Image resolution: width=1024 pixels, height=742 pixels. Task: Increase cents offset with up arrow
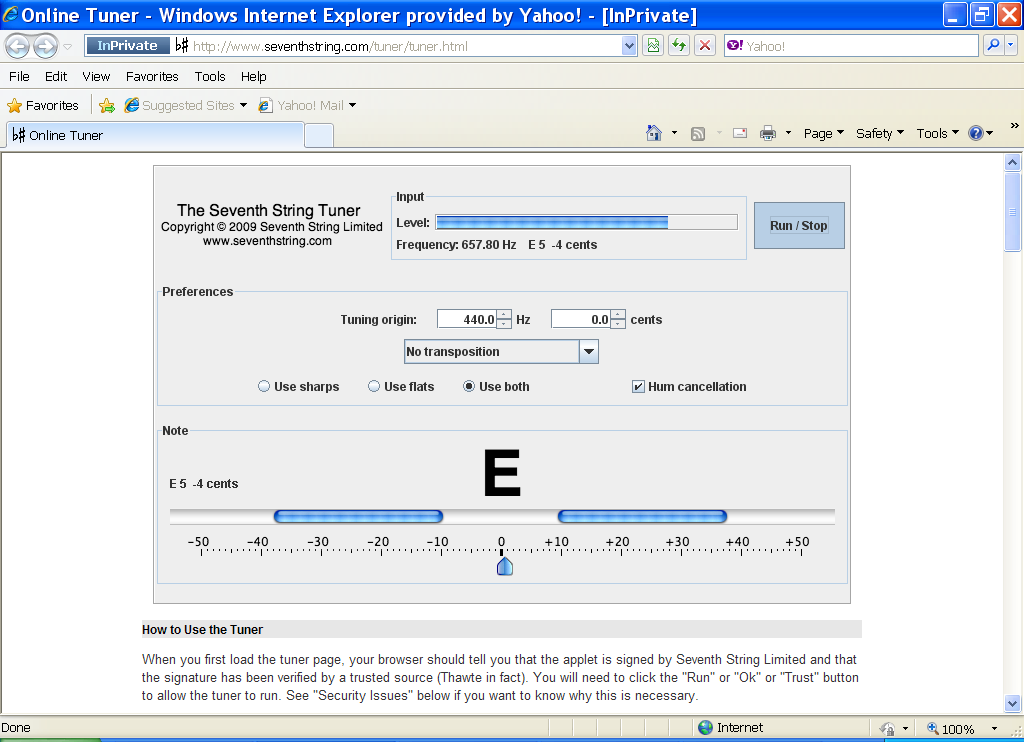[x=618, y=314]
